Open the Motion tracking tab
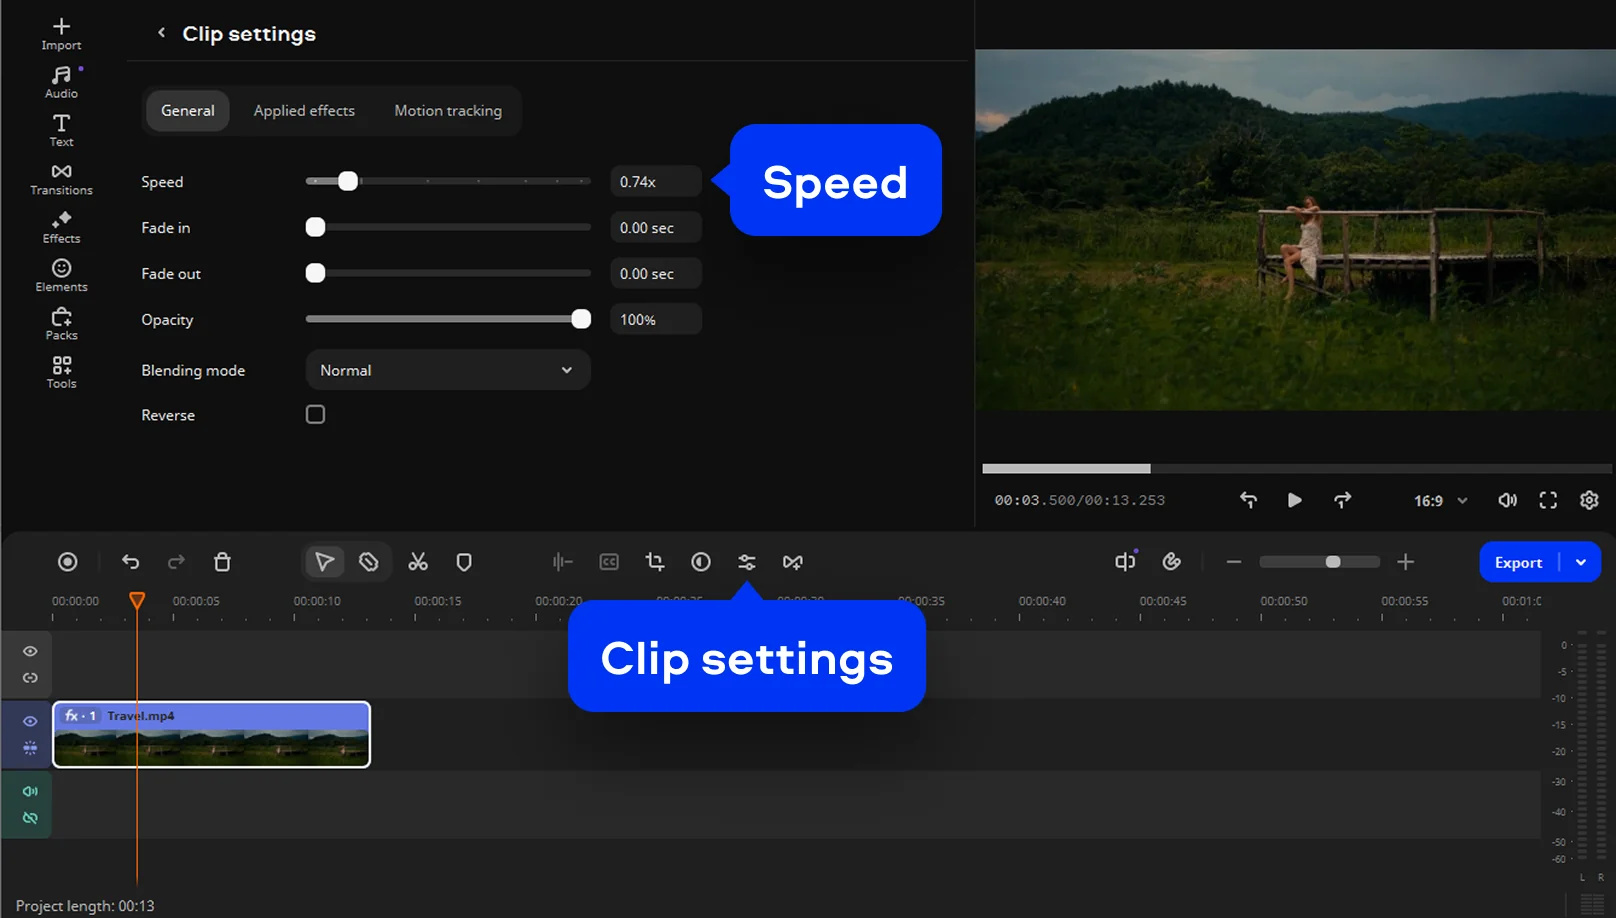 point(448,111)
